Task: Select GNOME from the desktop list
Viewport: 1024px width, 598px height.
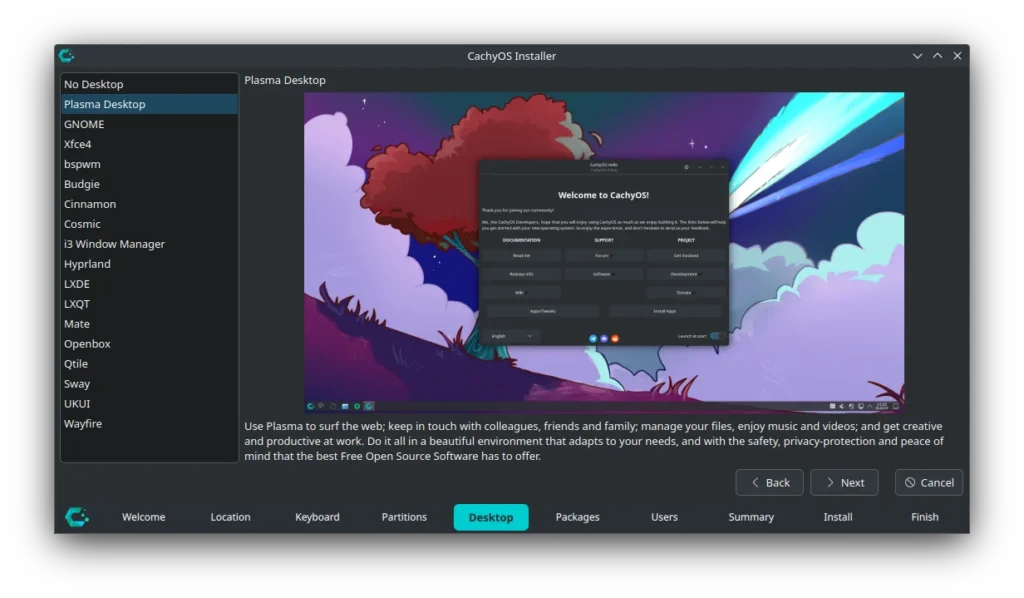Action: click(84, 124)
